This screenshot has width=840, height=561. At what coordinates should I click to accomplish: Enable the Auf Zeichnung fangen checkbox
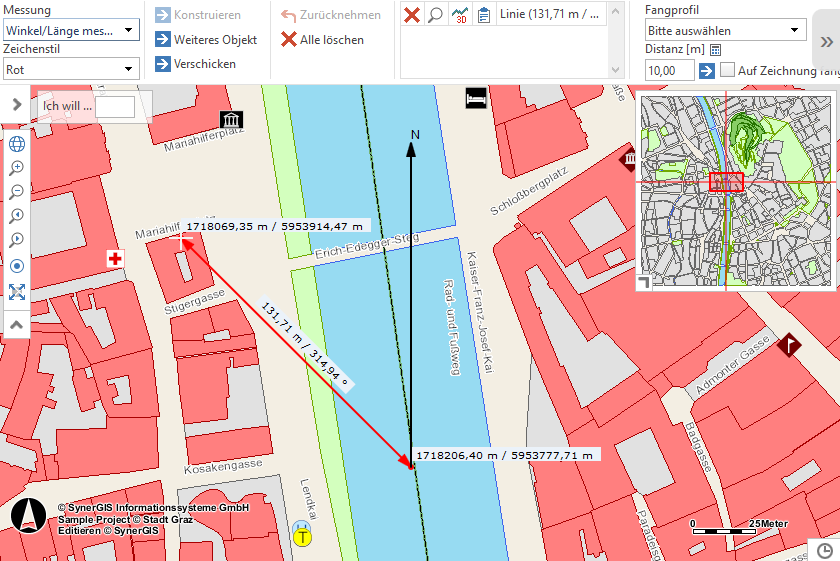click(728, 70)
